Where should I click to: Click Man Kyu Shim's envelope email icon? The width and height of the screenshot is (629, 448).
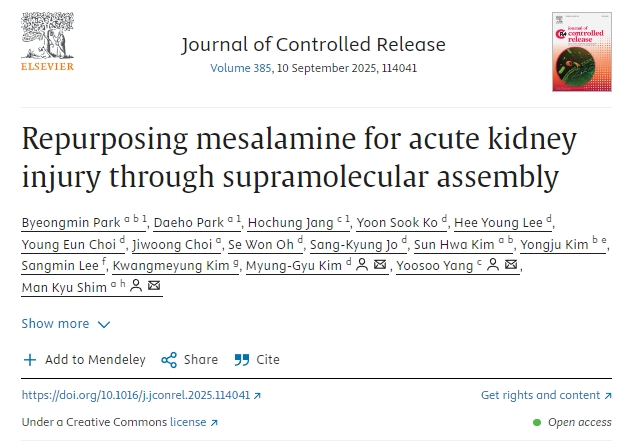coord(153,287)
